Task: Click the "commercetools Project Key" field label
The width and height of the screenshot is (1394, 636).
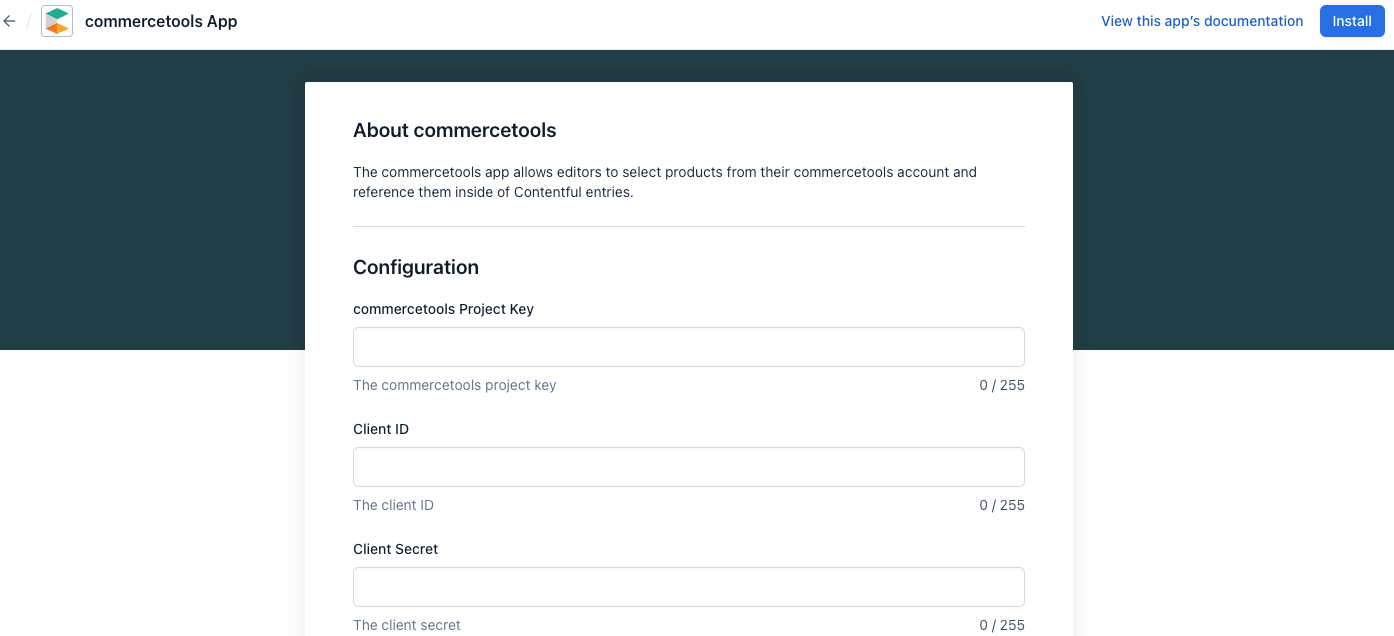Action: (443, 309)
